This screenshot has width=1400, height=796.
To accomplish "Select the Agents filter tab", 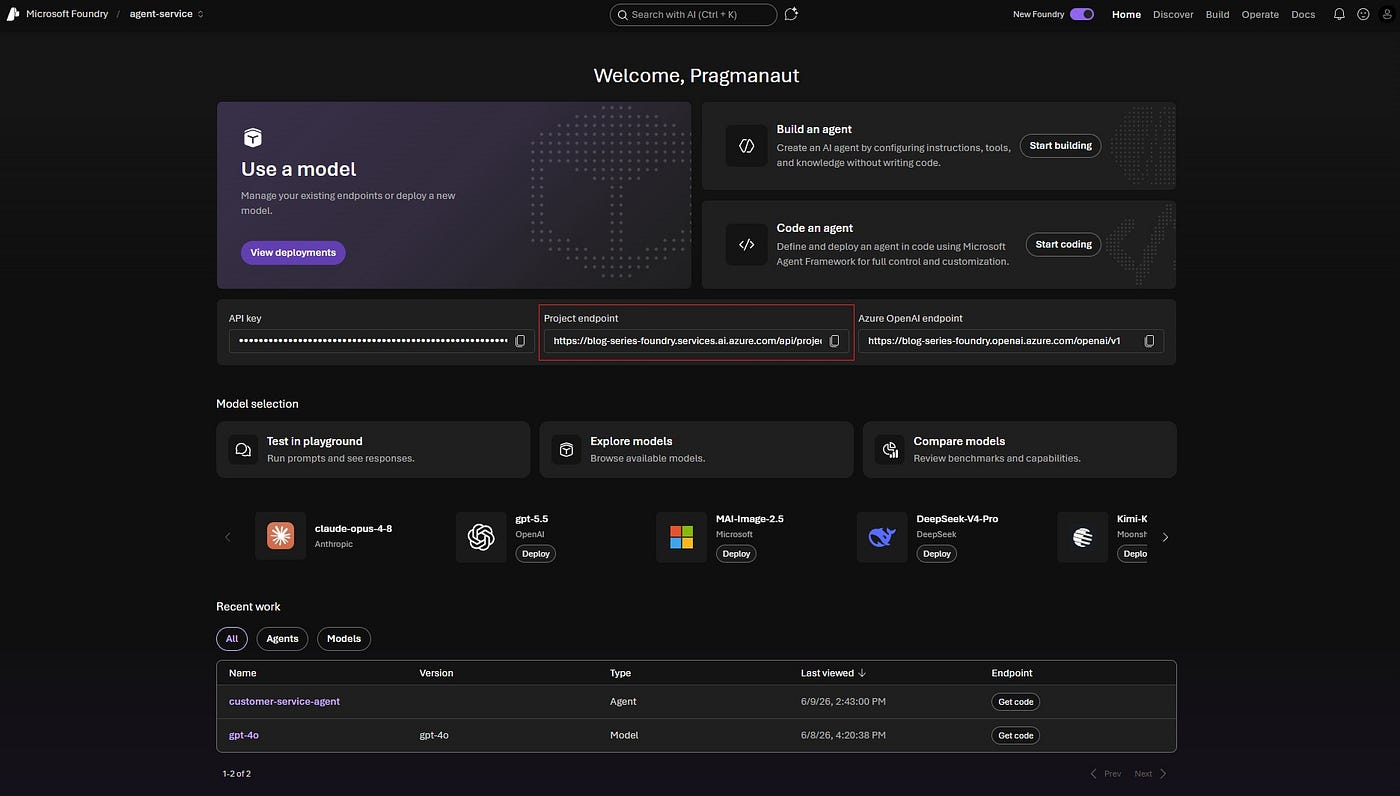I will (282, 638).
